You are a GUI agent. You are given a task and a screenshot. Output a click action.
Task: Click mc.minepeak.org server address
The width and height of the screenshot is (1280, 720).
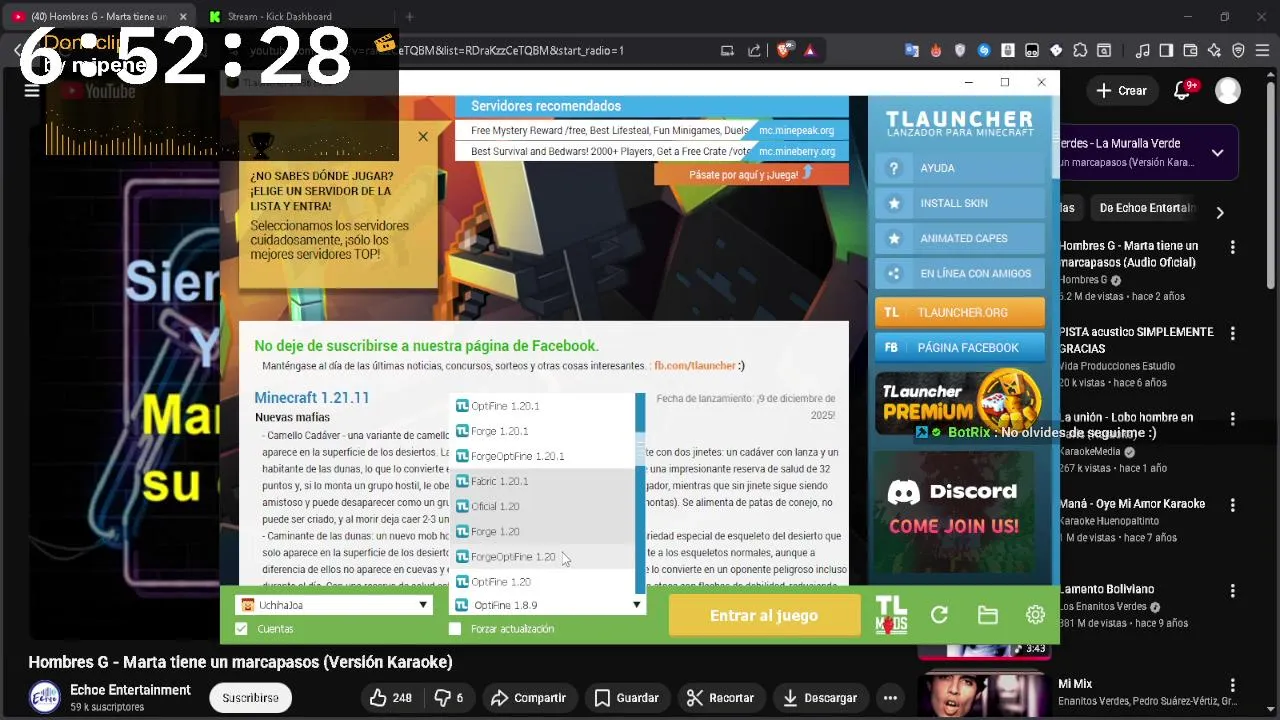[796, 130]
